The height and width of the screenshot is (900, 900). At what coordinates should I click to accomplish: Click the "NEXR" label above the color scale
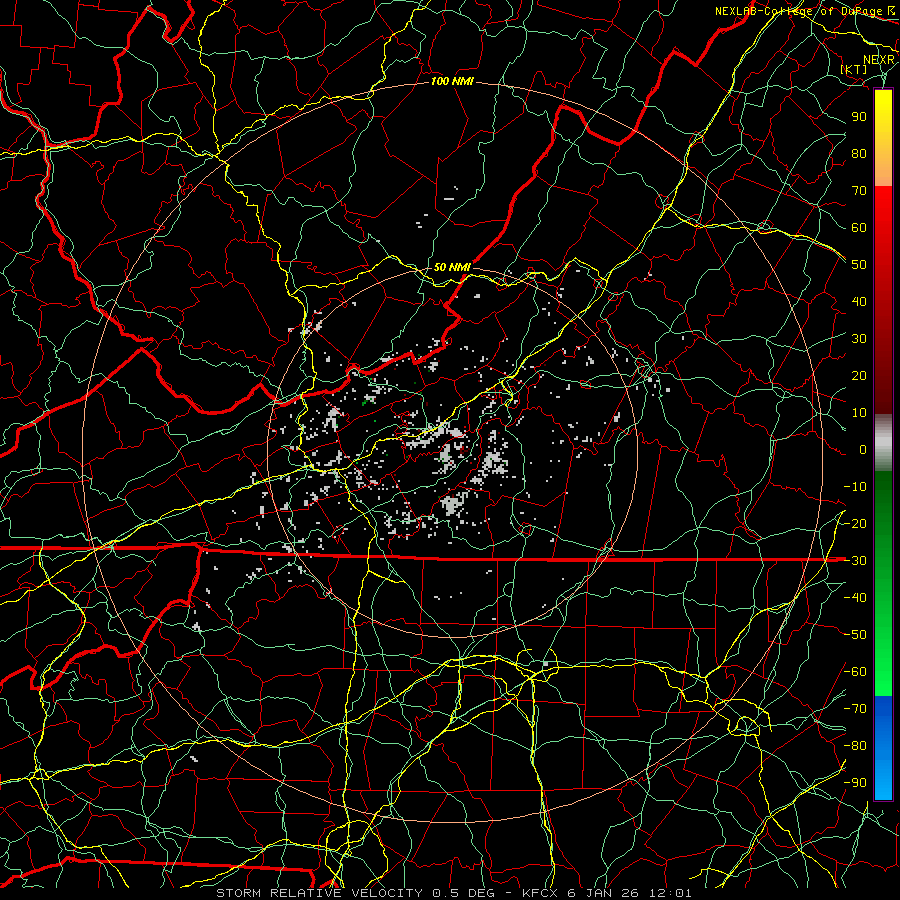879,60
